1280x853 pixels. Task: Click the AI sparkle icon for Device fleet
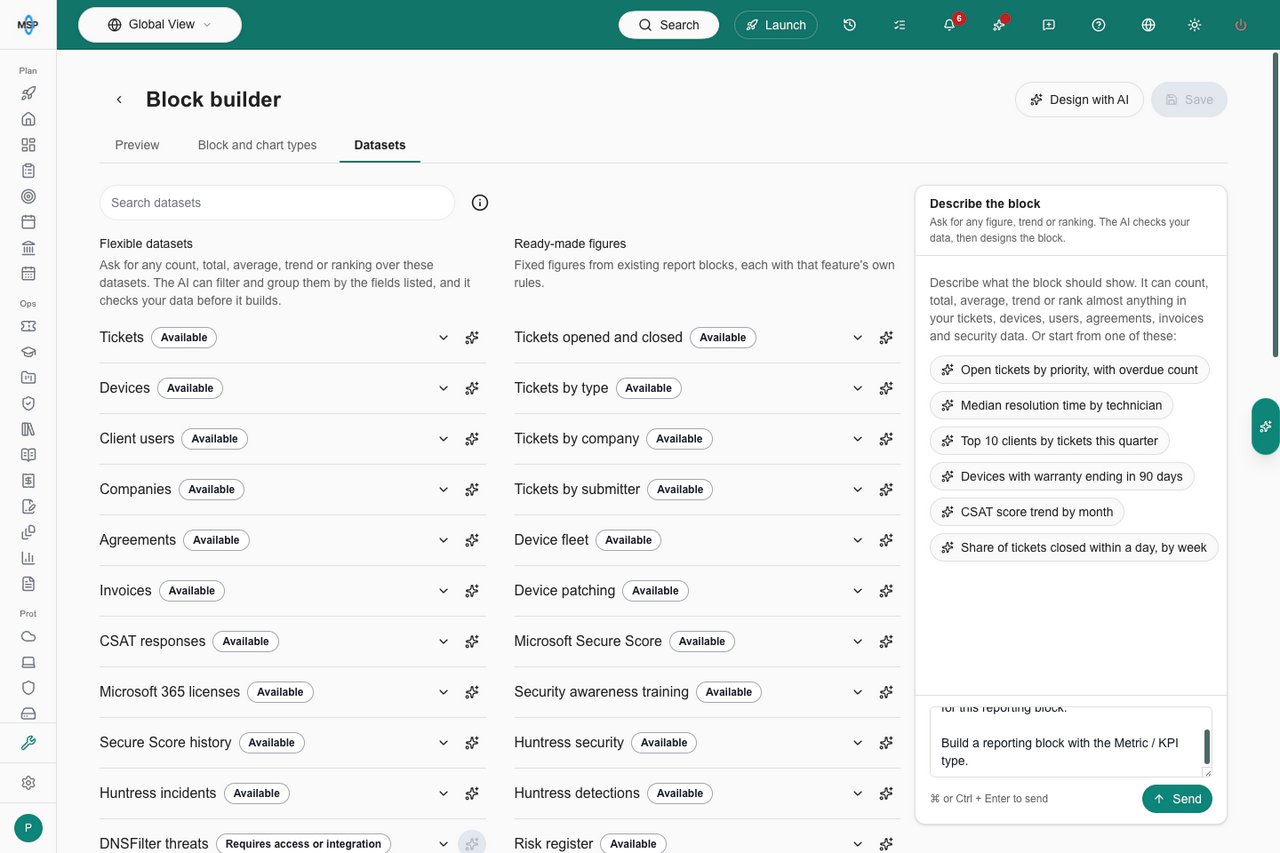pyautogui.click(x=886, y=540)
